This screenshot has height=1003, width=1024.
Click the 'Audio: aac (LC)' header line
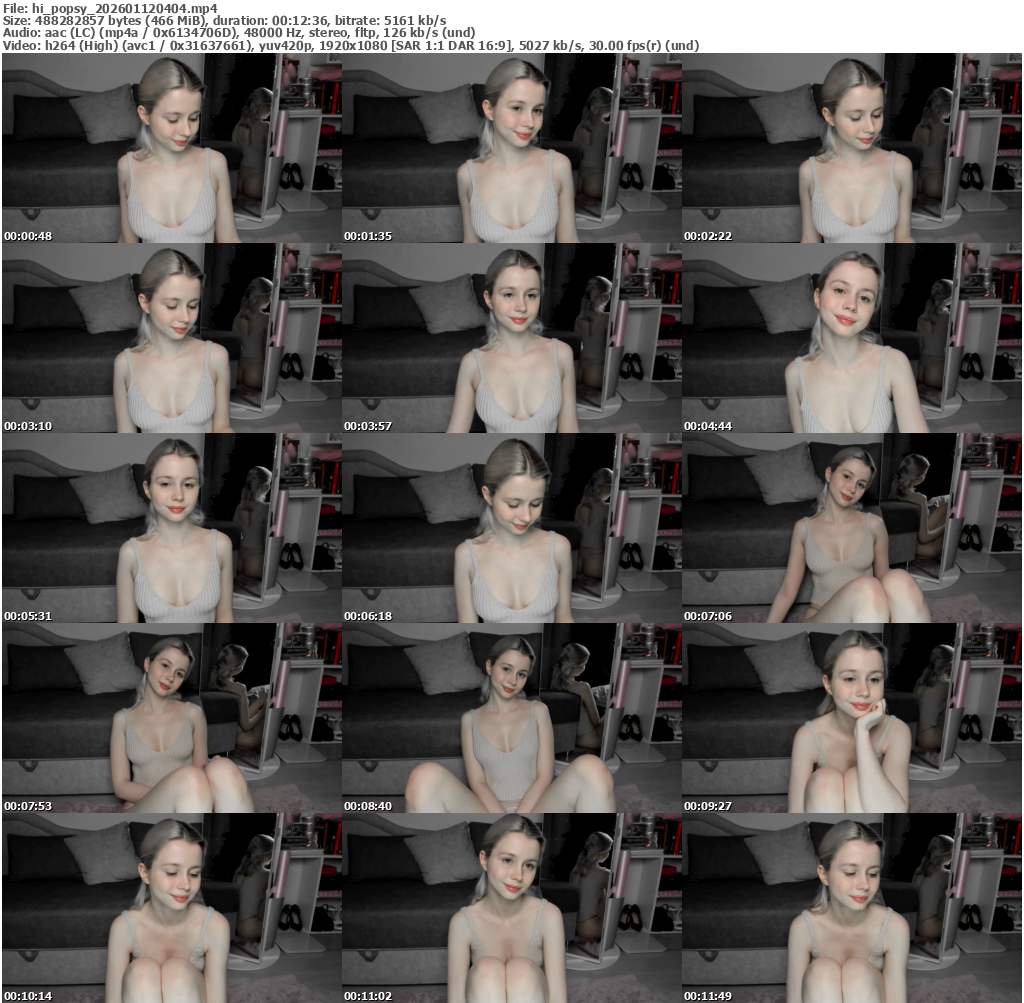pos(239,33)
